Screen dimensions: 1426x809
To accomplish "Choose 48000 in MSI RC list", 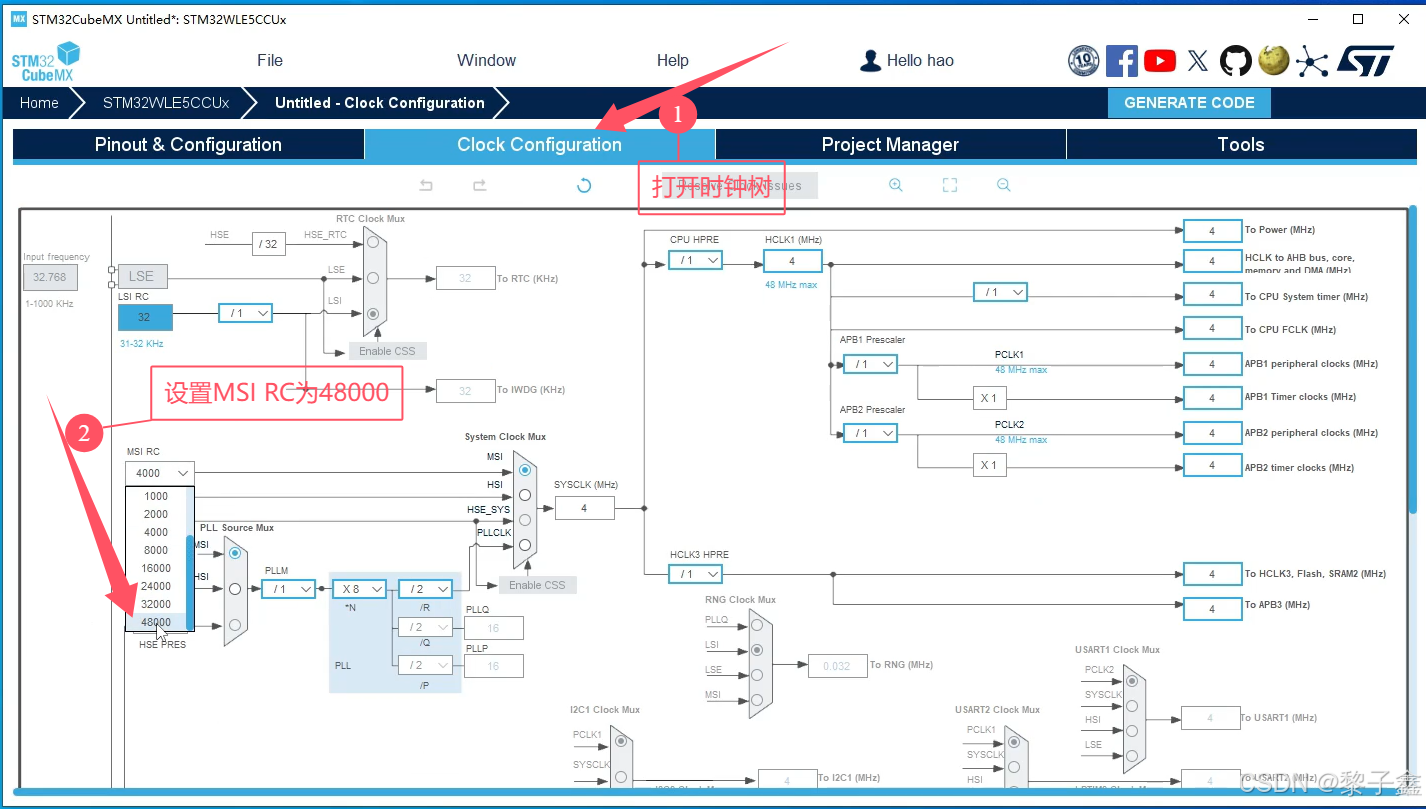I will click(x=156, y=622).
